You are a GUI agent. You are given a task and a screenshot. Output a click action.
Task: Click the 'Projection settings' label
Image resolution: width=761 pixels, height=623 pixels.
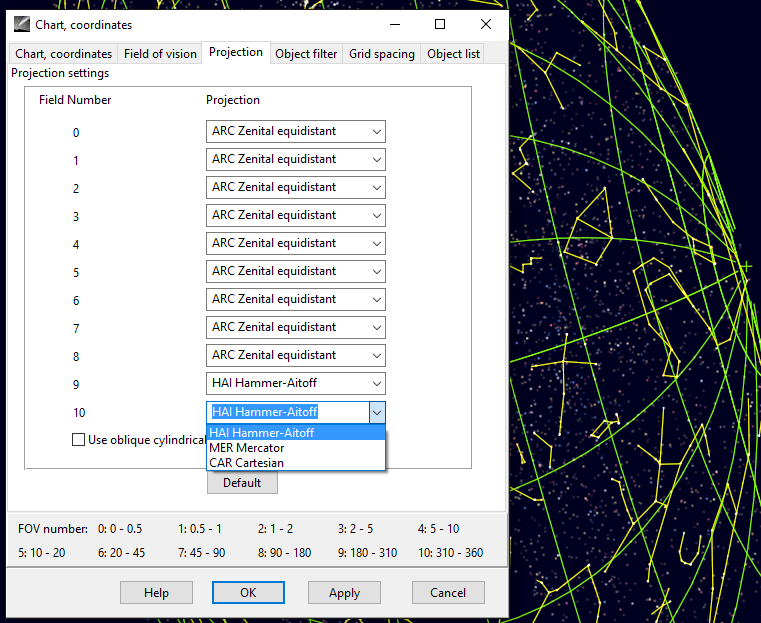[60, 73]
